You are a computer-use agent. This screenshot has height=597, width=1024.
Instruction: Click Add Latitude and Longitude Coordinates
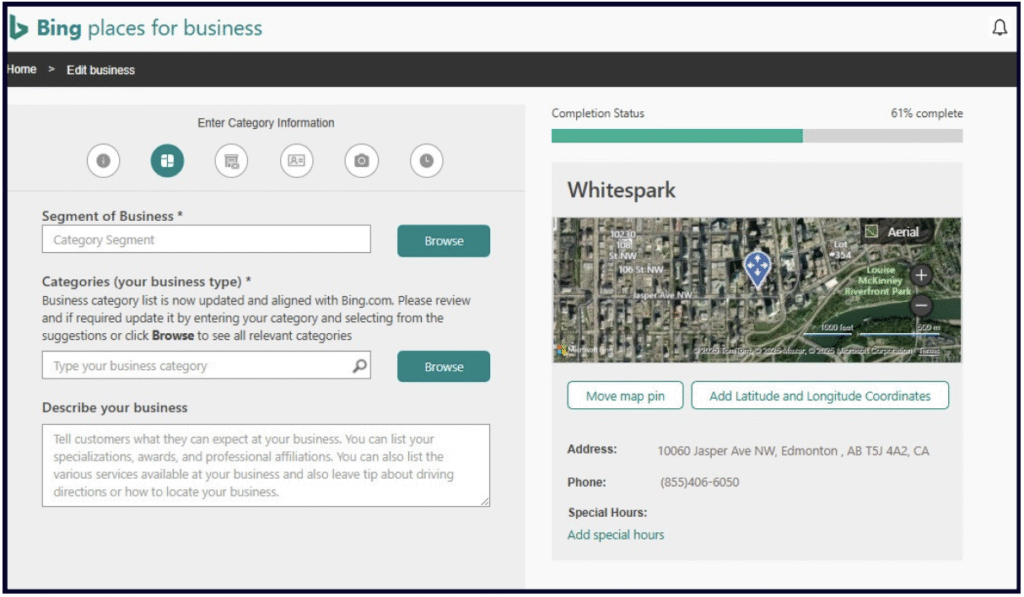pyautogui.click(x=819, y=396)
